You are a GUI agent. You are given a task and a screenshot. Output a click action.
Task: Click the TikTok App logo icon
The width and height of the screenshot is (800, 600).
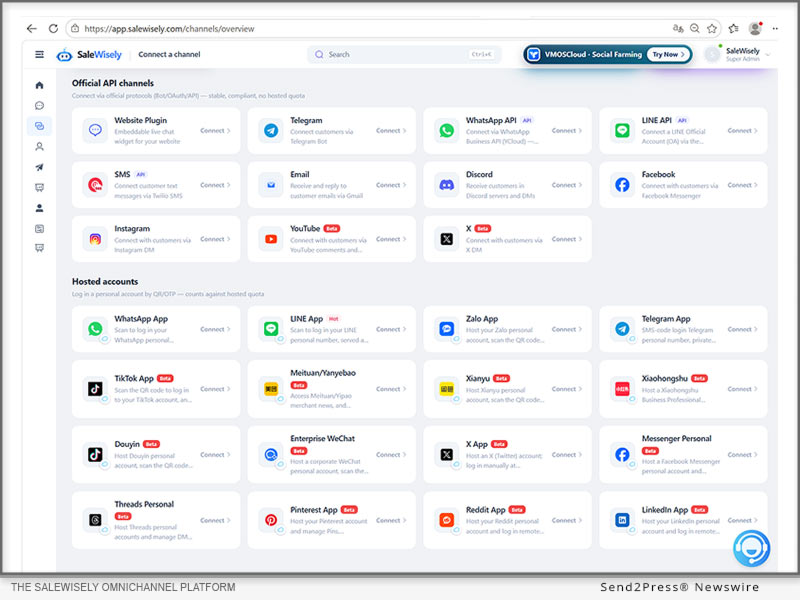[x=95, y=389]
